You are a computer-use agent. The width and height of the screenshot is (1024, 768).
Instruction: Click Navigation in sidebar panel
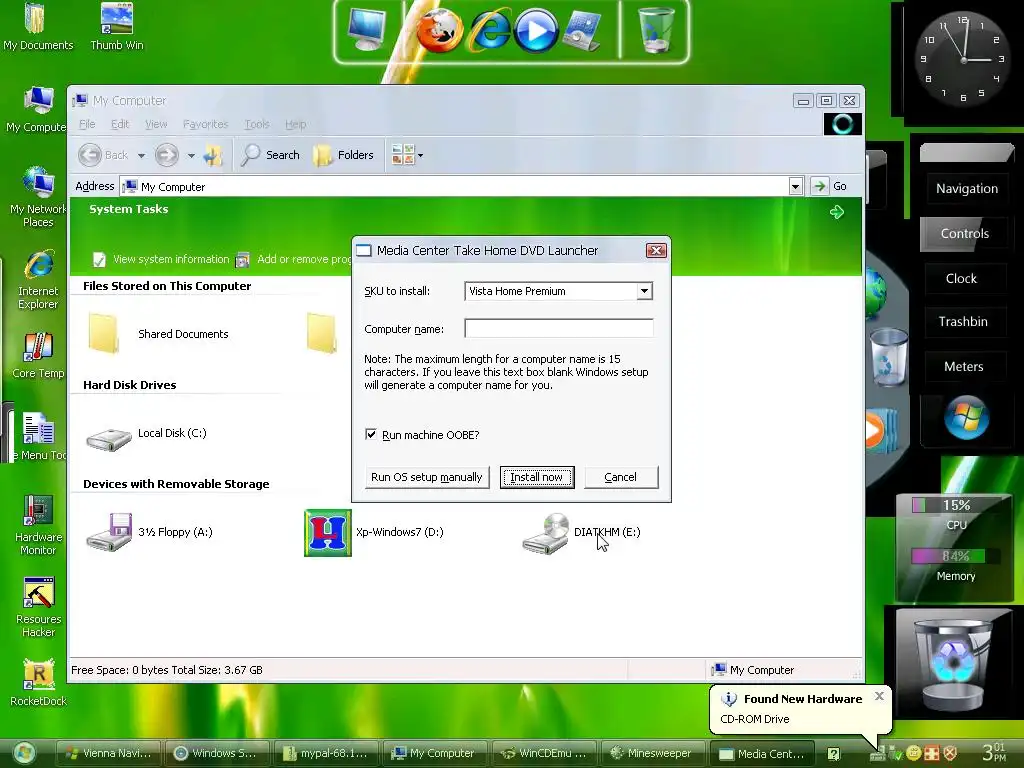tap(967, 189)
